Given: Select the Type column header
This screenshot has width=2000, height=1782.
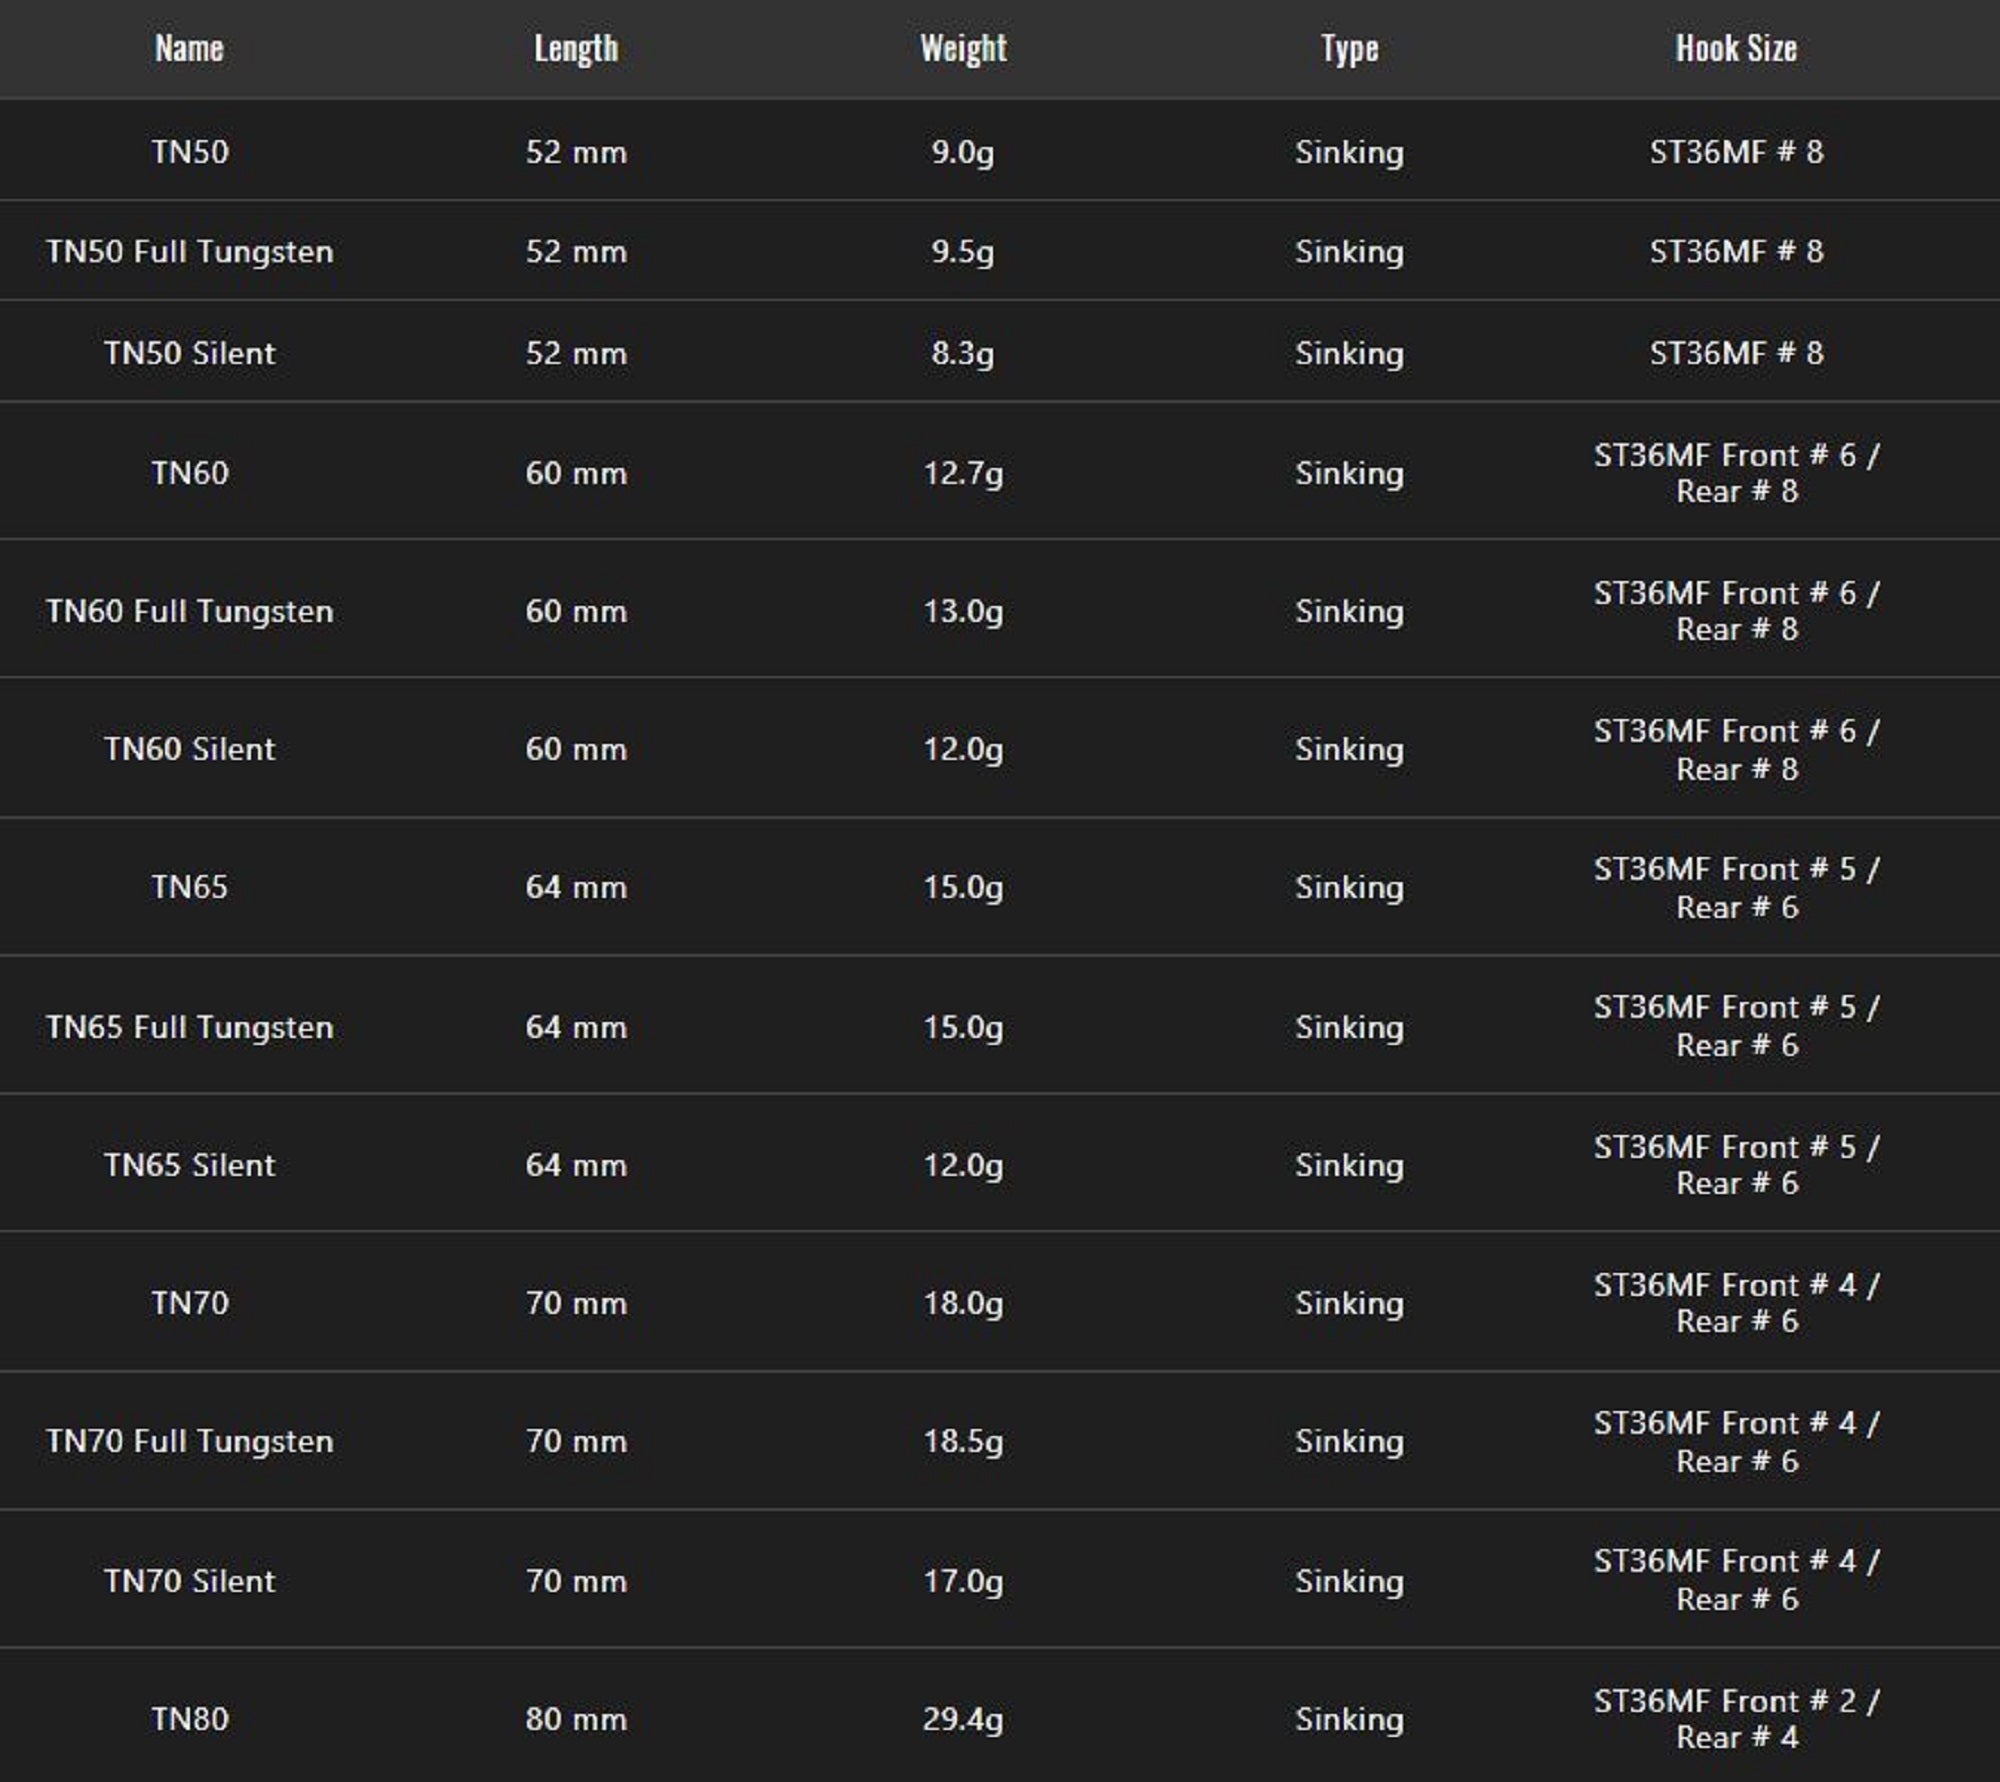Looking at the screenshot, I should click(1349, 48).
